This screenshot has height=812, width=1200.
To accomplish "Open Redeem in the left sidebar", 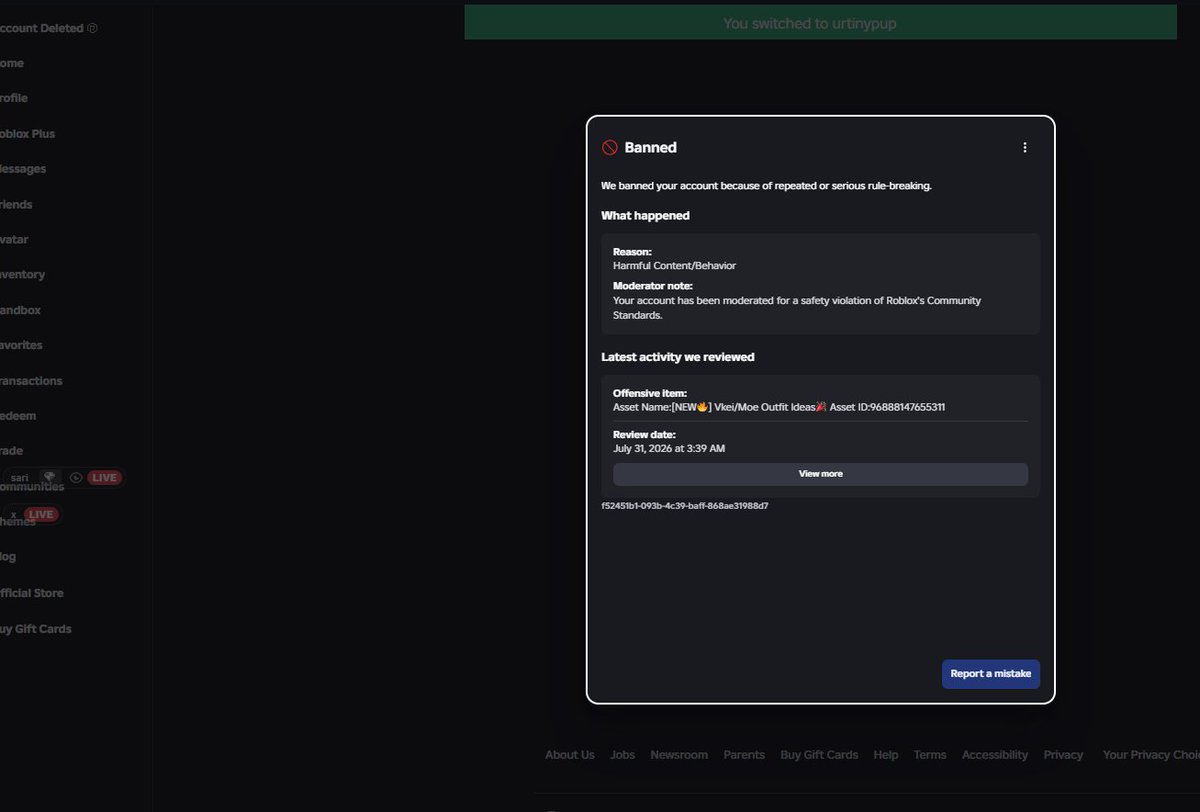I will [18, 416].
